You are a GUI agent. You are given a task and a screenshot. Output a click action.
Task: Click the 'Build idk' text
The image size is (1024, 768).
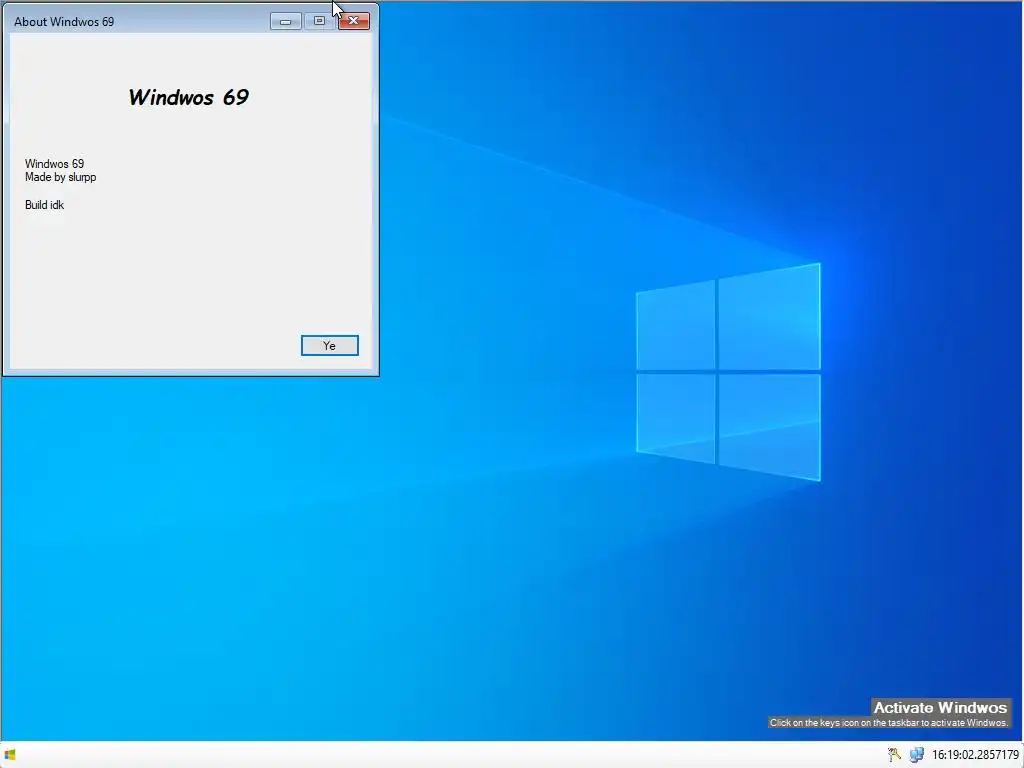[44, 205]
